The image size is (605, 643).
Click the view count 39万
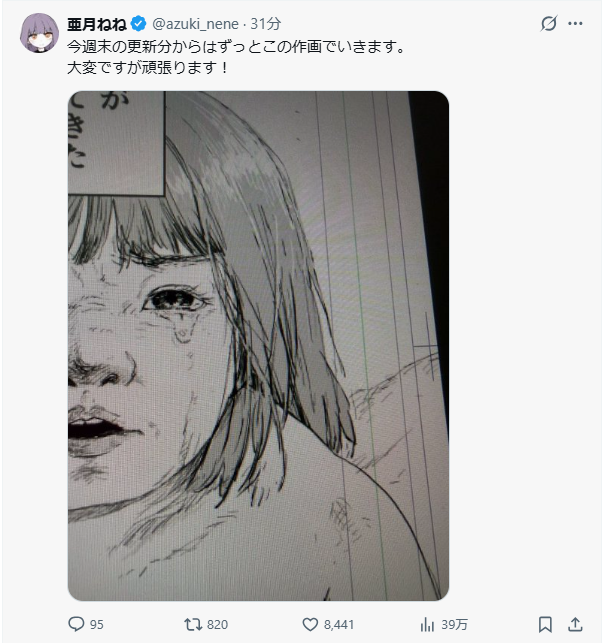click(x=454, y=624)
